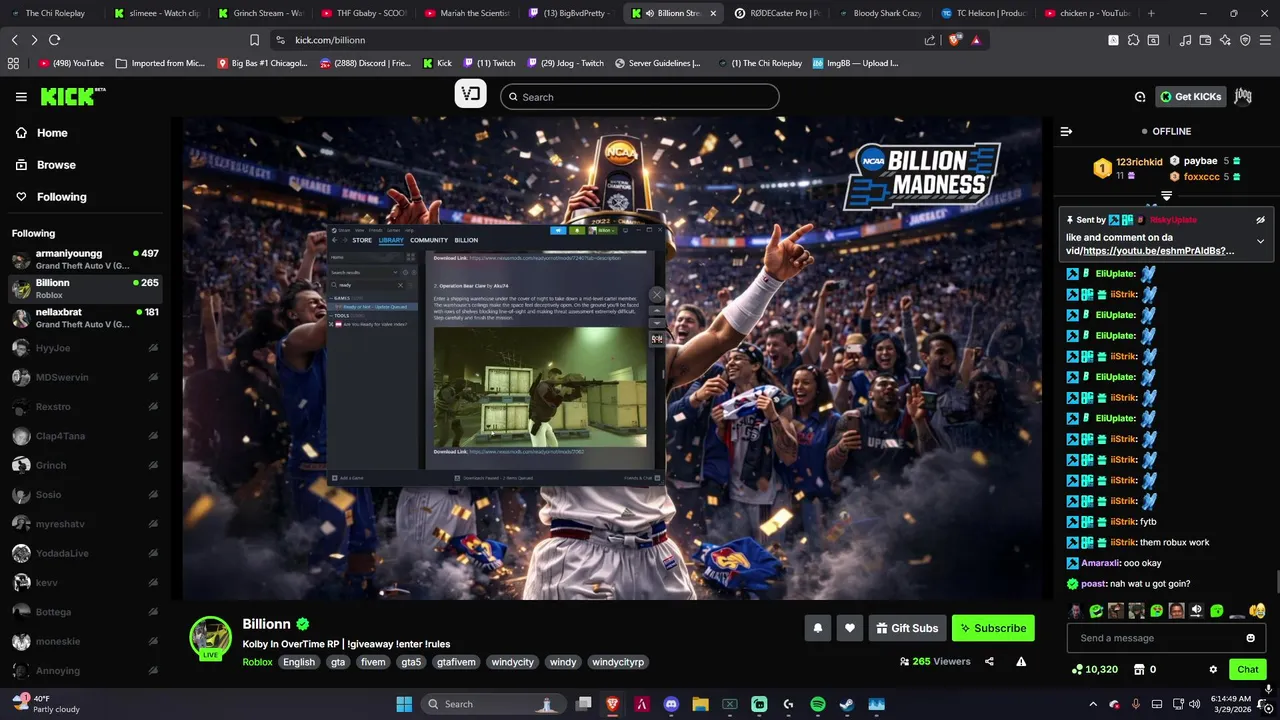Viewport: 1280px width, 720px height.
Task: Open the jdog profile avatar menu
Action: 1243,96
